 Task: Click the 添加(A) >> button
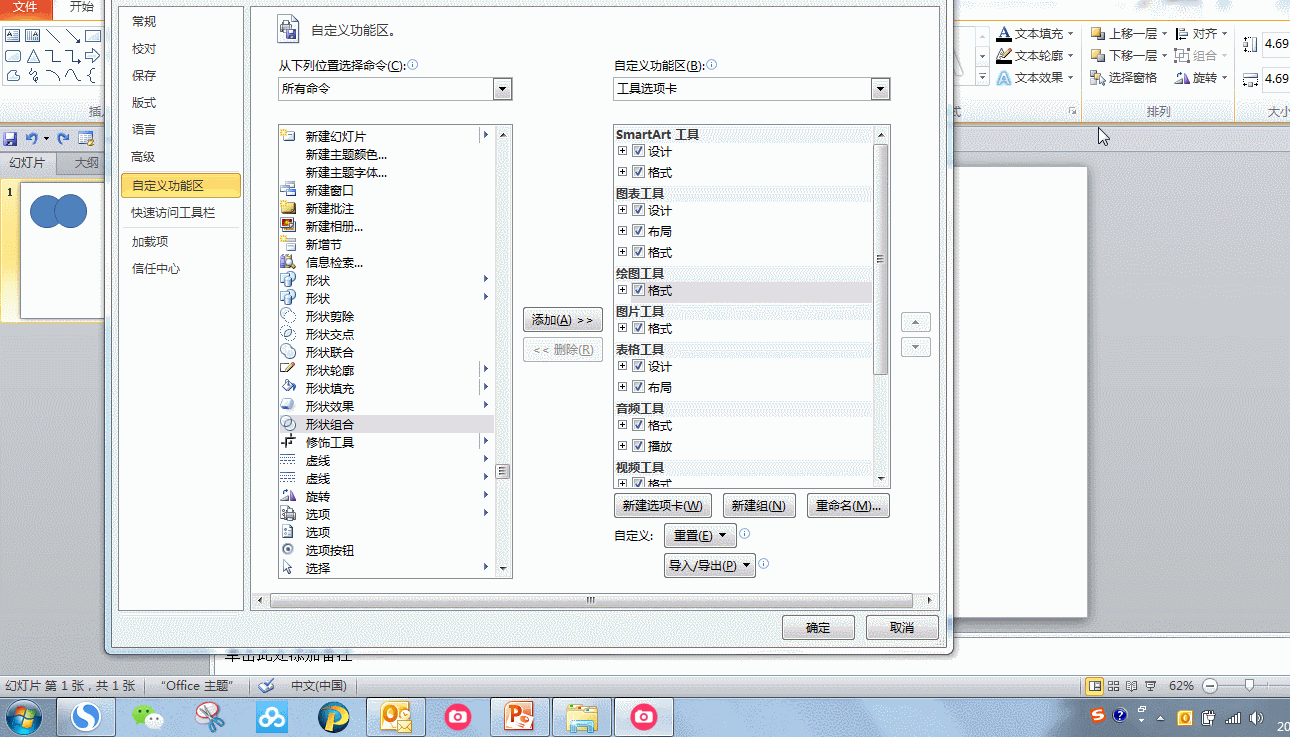[563, 320]
